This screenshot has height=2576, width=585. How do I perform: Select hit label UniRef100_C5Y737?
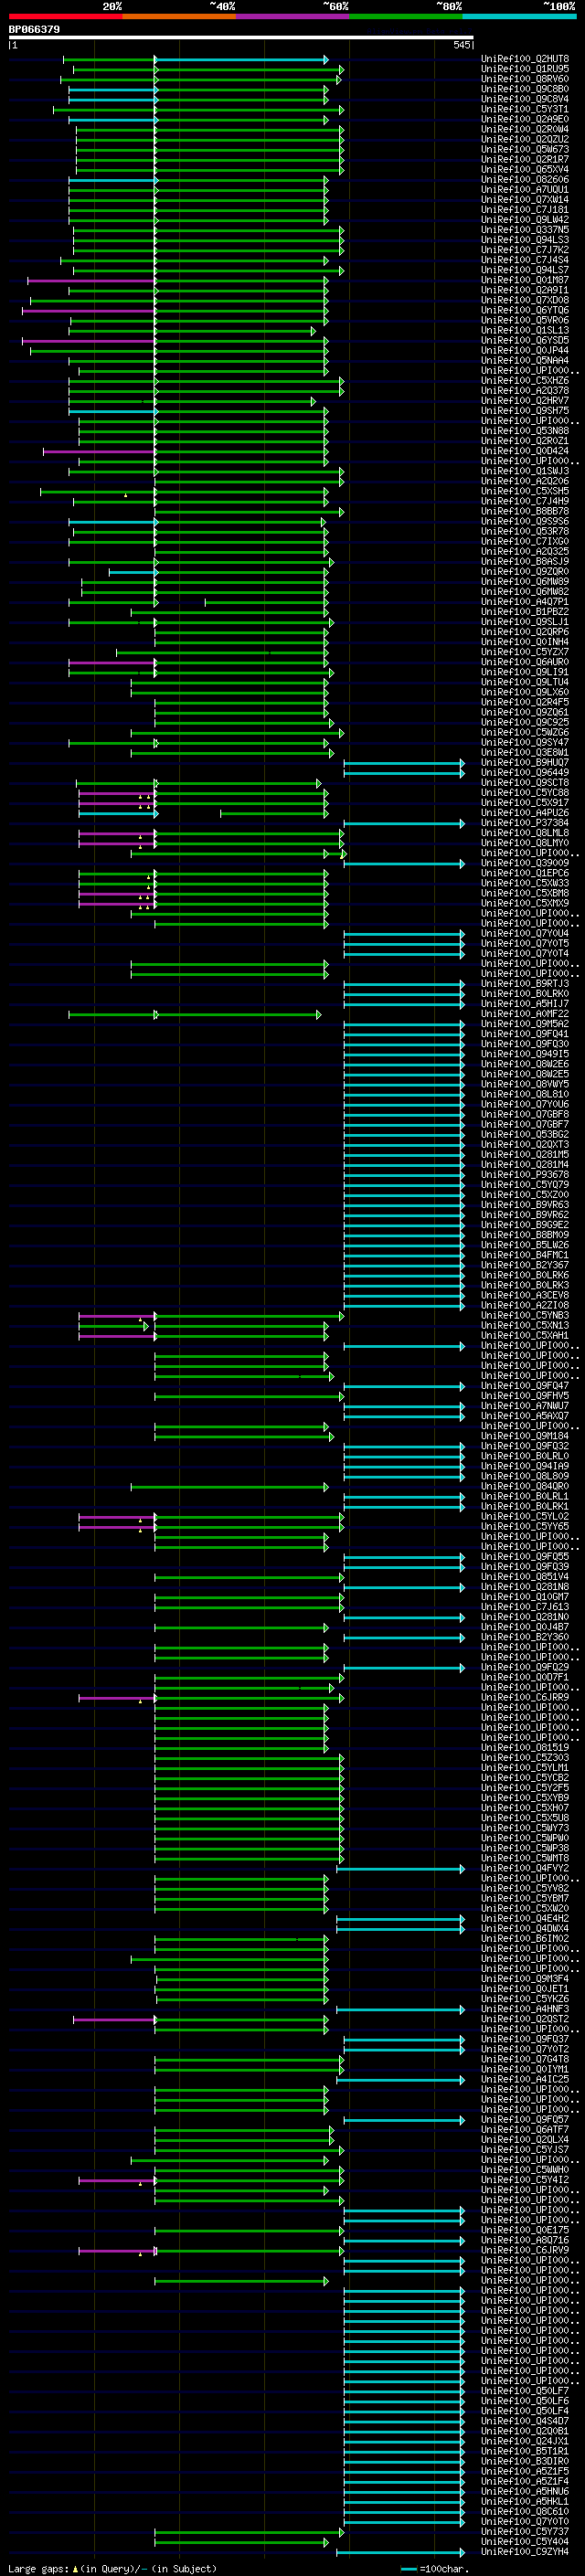[525, 2533]
